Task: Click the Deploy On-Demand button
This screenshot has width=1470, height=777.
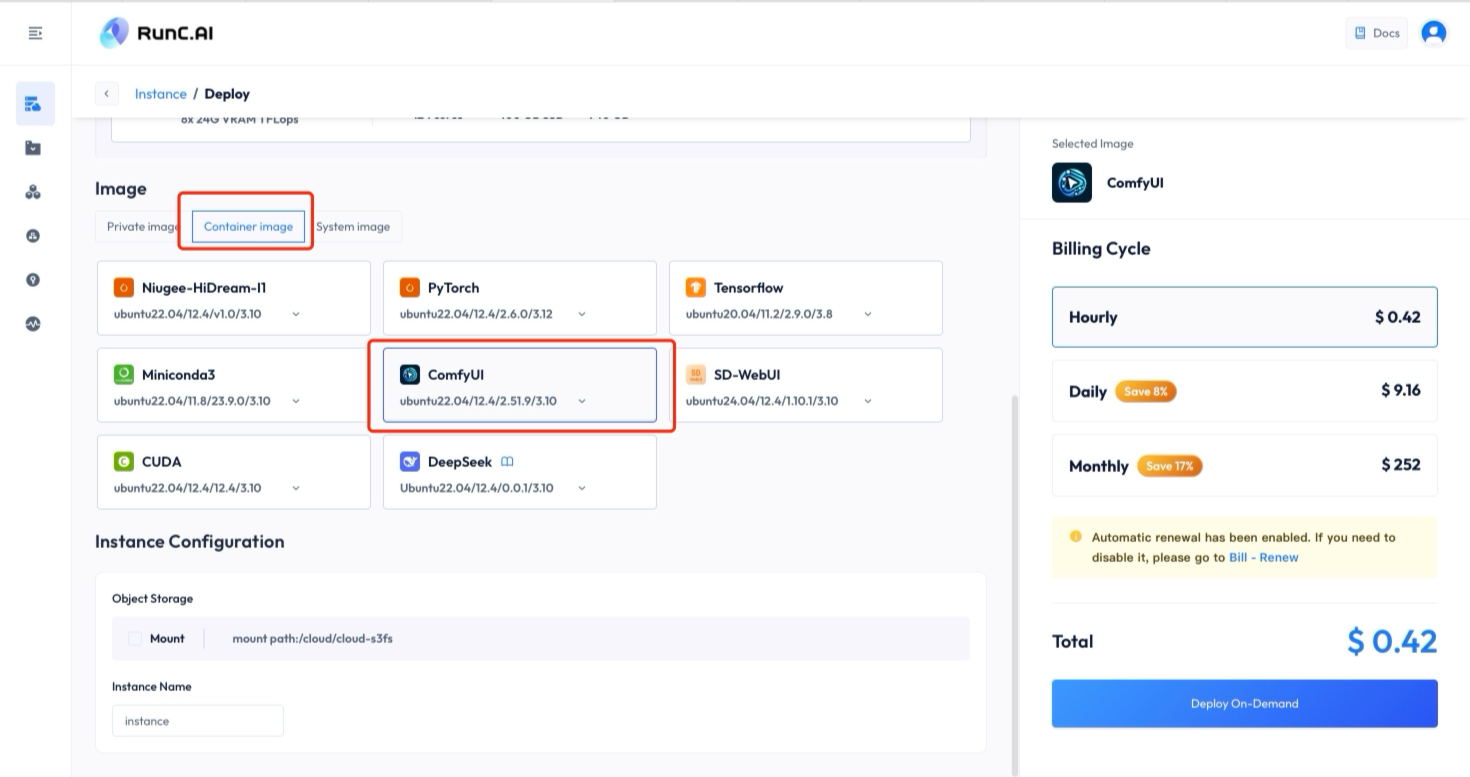Action: click(1244, 703)
